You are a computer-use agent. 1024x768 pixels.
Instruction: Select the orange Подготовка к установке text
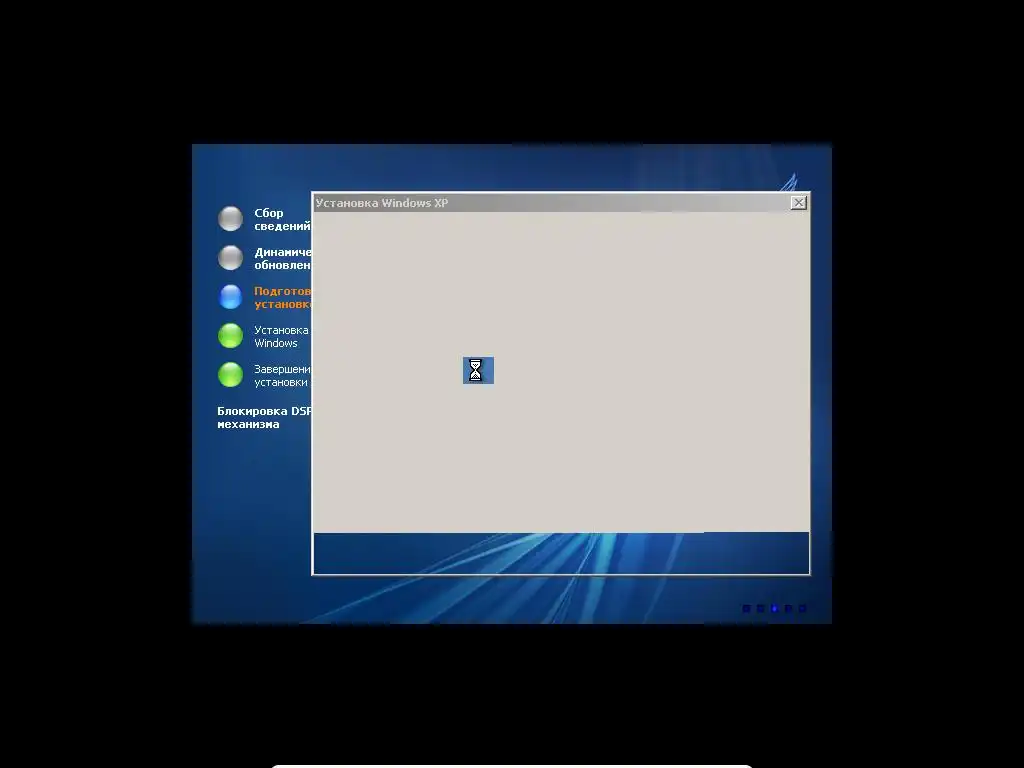click(282, 297)
